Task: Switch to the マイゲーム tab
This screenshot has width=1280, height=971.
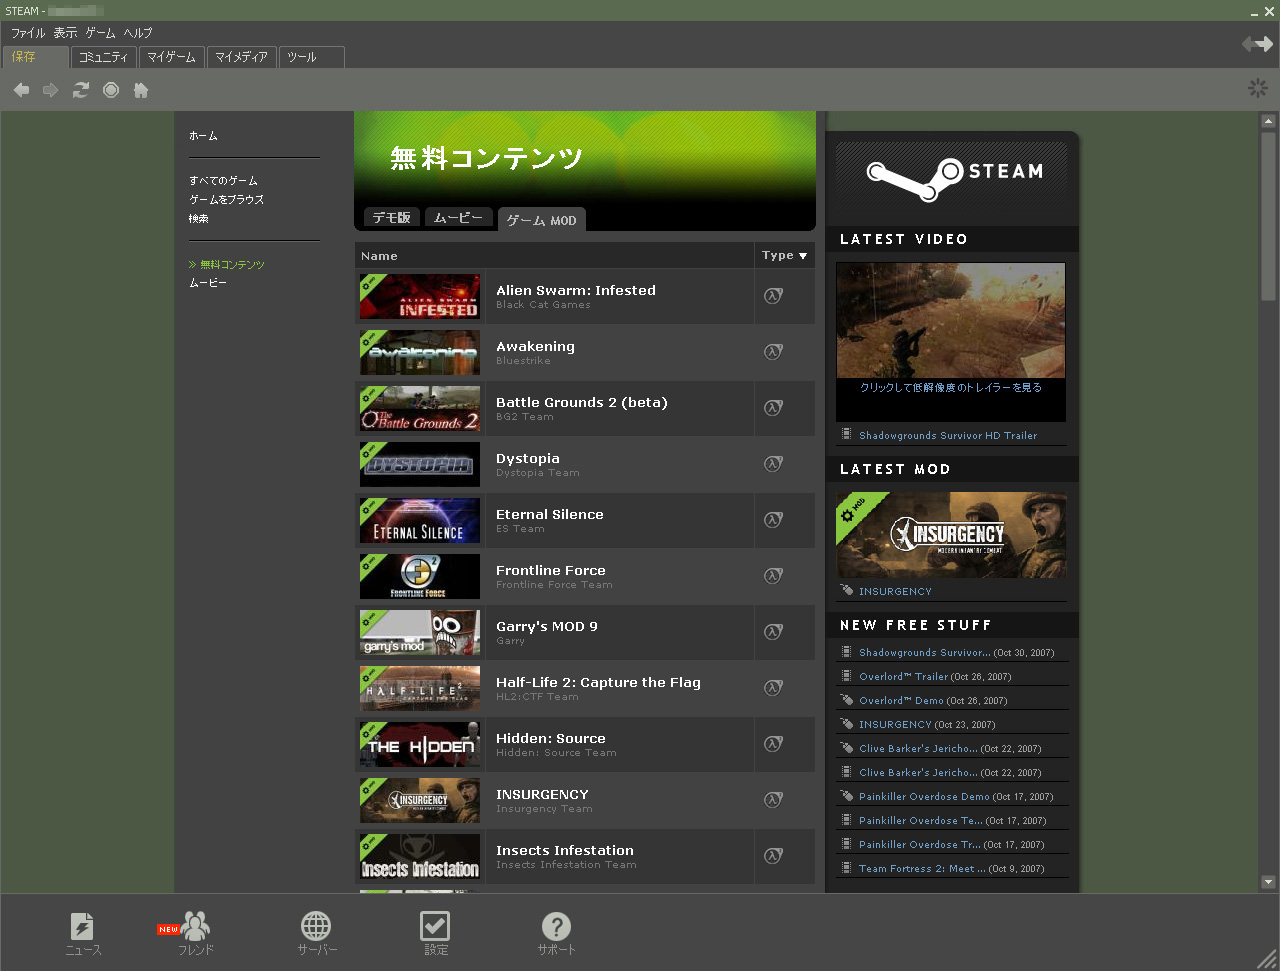Action: [x=172, y=57]
